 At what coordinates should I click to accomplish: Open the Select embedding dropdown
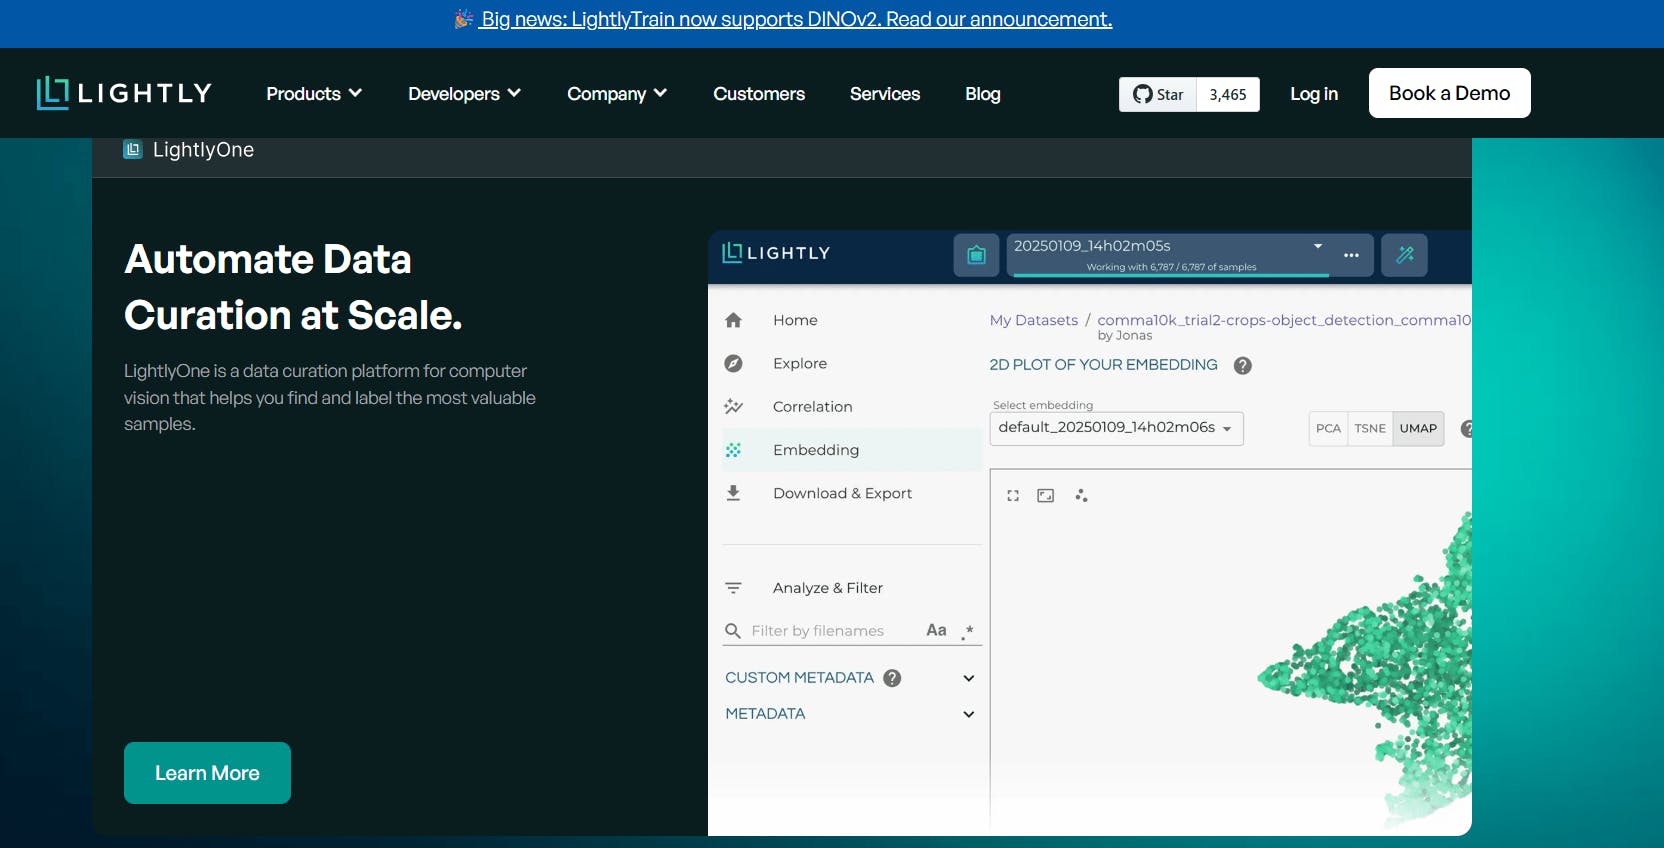(1116, 428)
